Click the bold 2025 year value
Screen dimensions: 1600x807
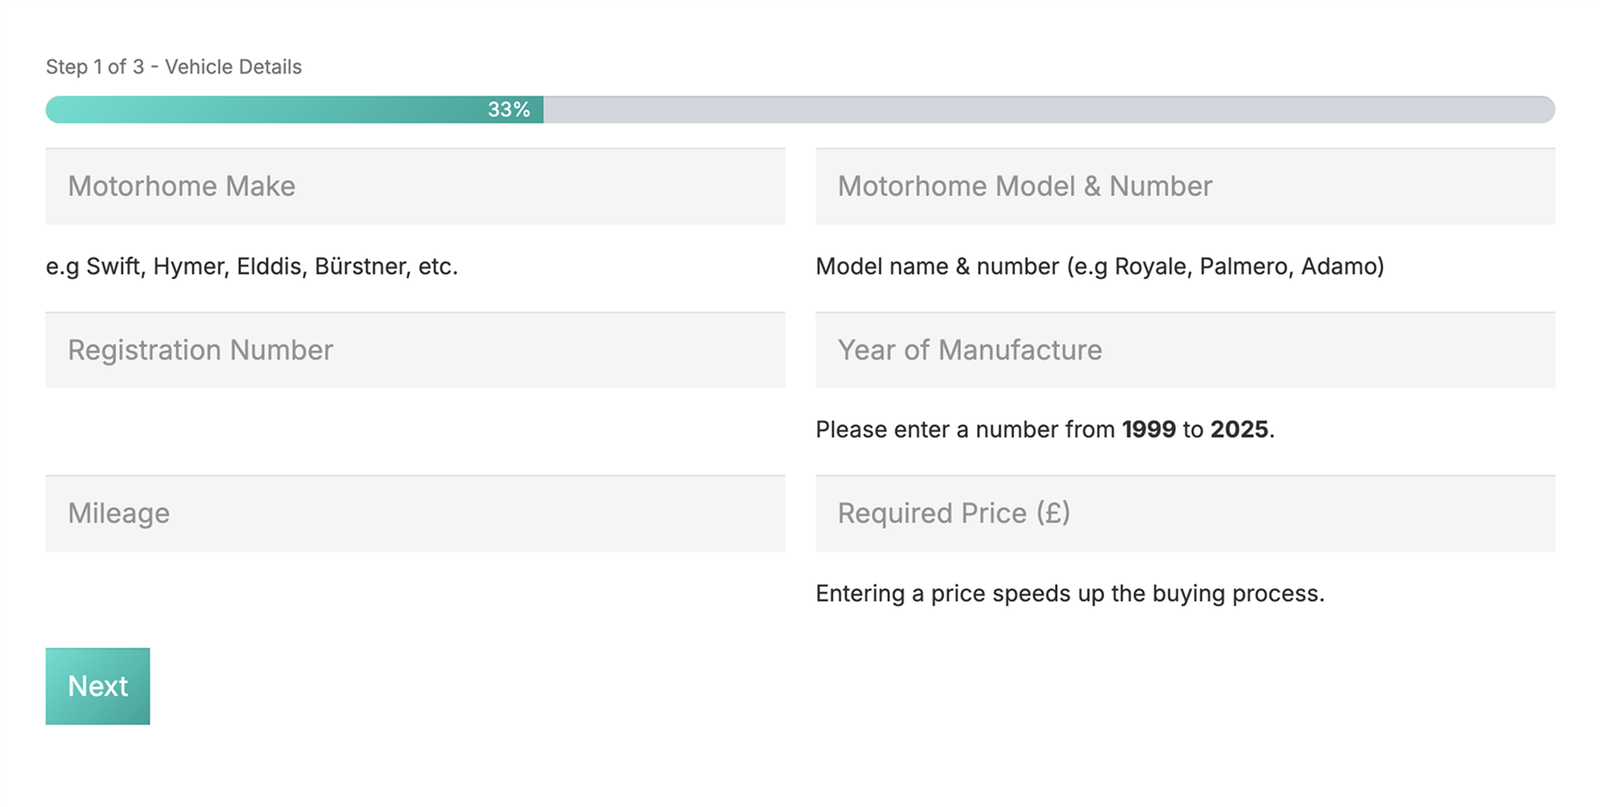point(1239,430)
